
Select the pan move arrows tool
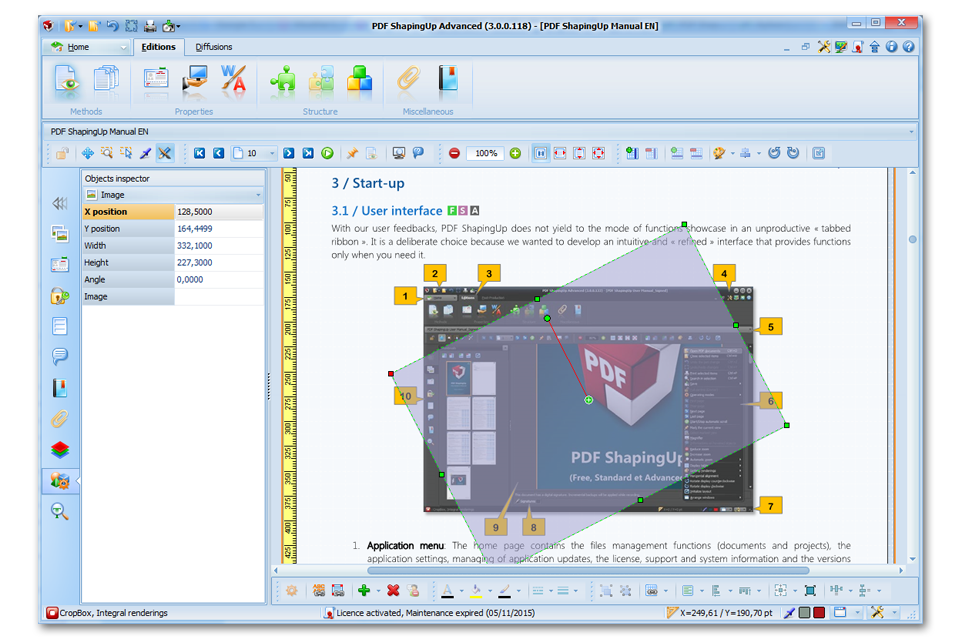(88, 153)
